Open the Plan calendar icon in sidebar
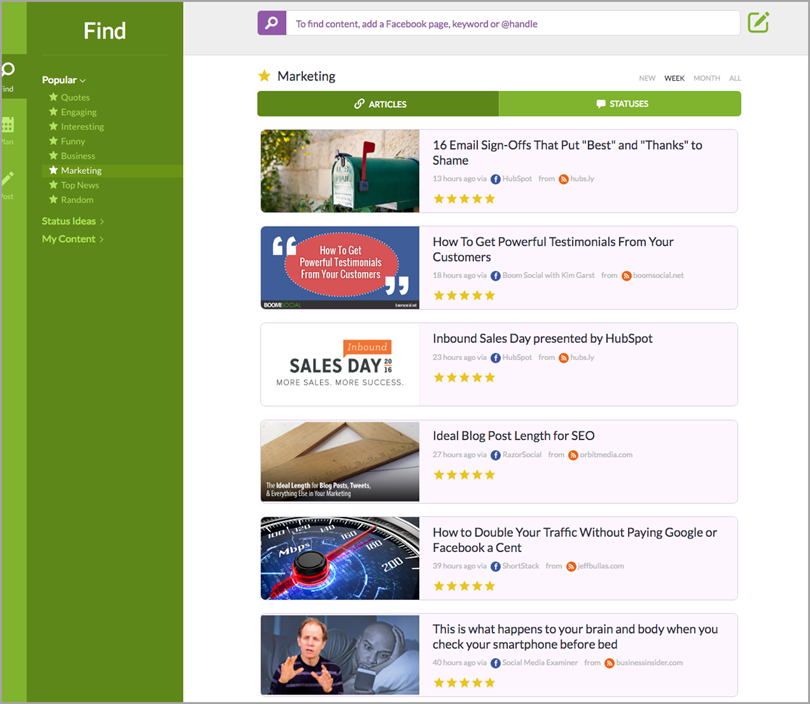The image size is (810, 704). [8, 125]
